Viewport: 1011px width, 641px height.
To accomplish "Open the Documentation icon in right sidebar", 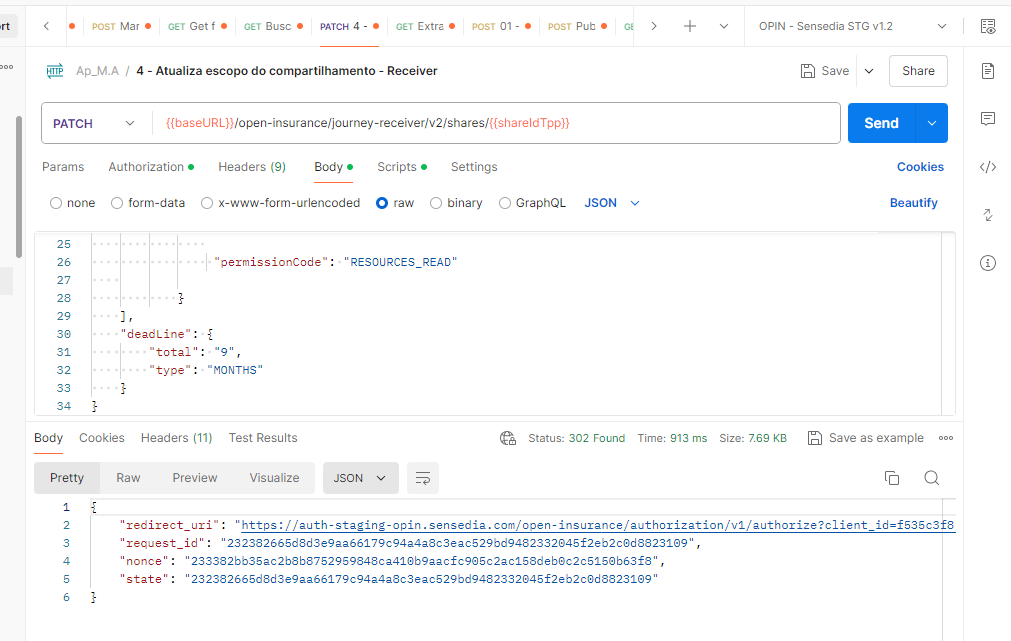I will click(x=988, y=71).
